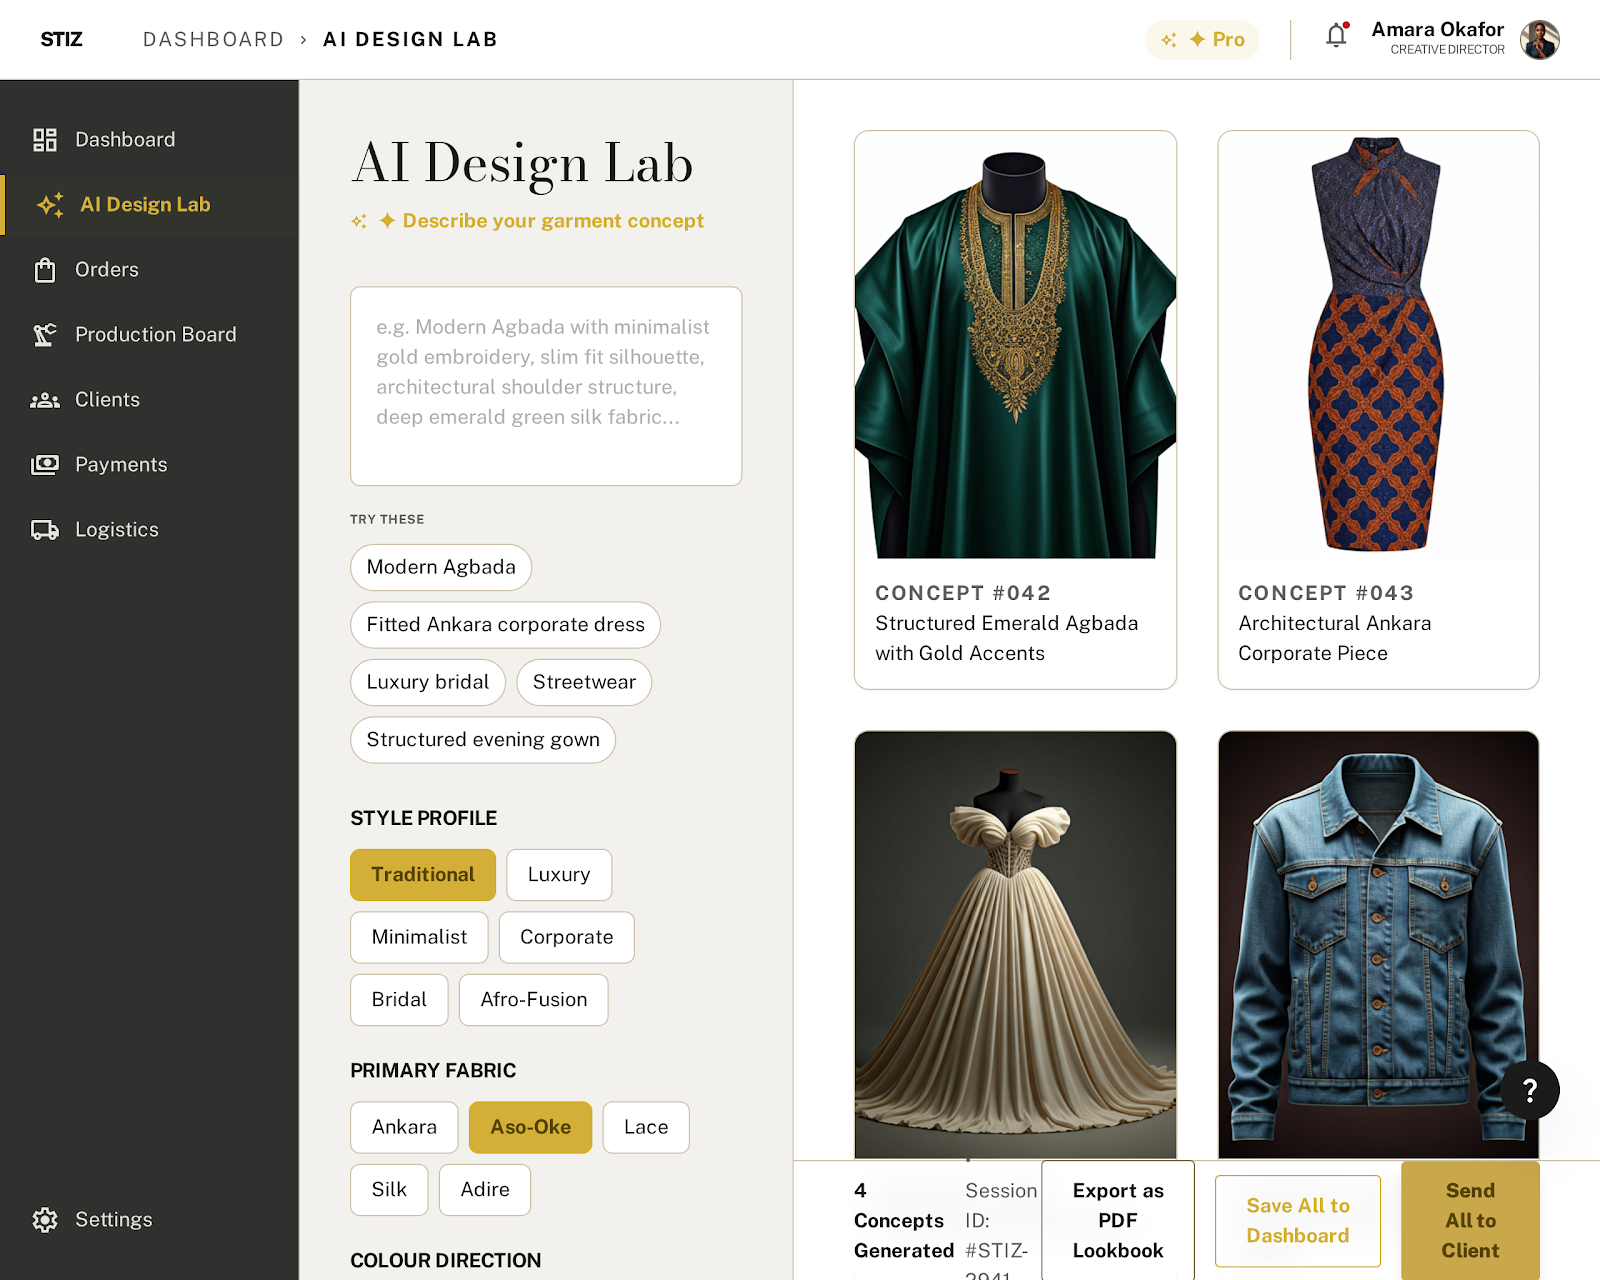Select the Luxury bridal suggestion chip
The width and height of the screenshot is (1600, 1280).
(428, 682)
